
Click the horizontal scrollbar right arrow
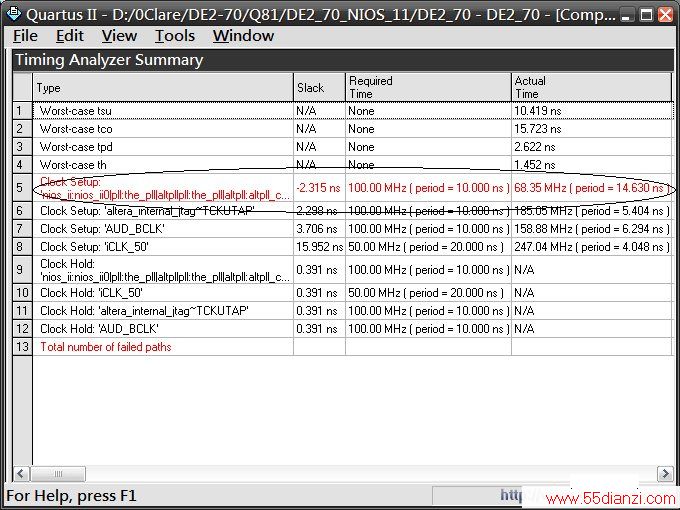click(665, 473)
